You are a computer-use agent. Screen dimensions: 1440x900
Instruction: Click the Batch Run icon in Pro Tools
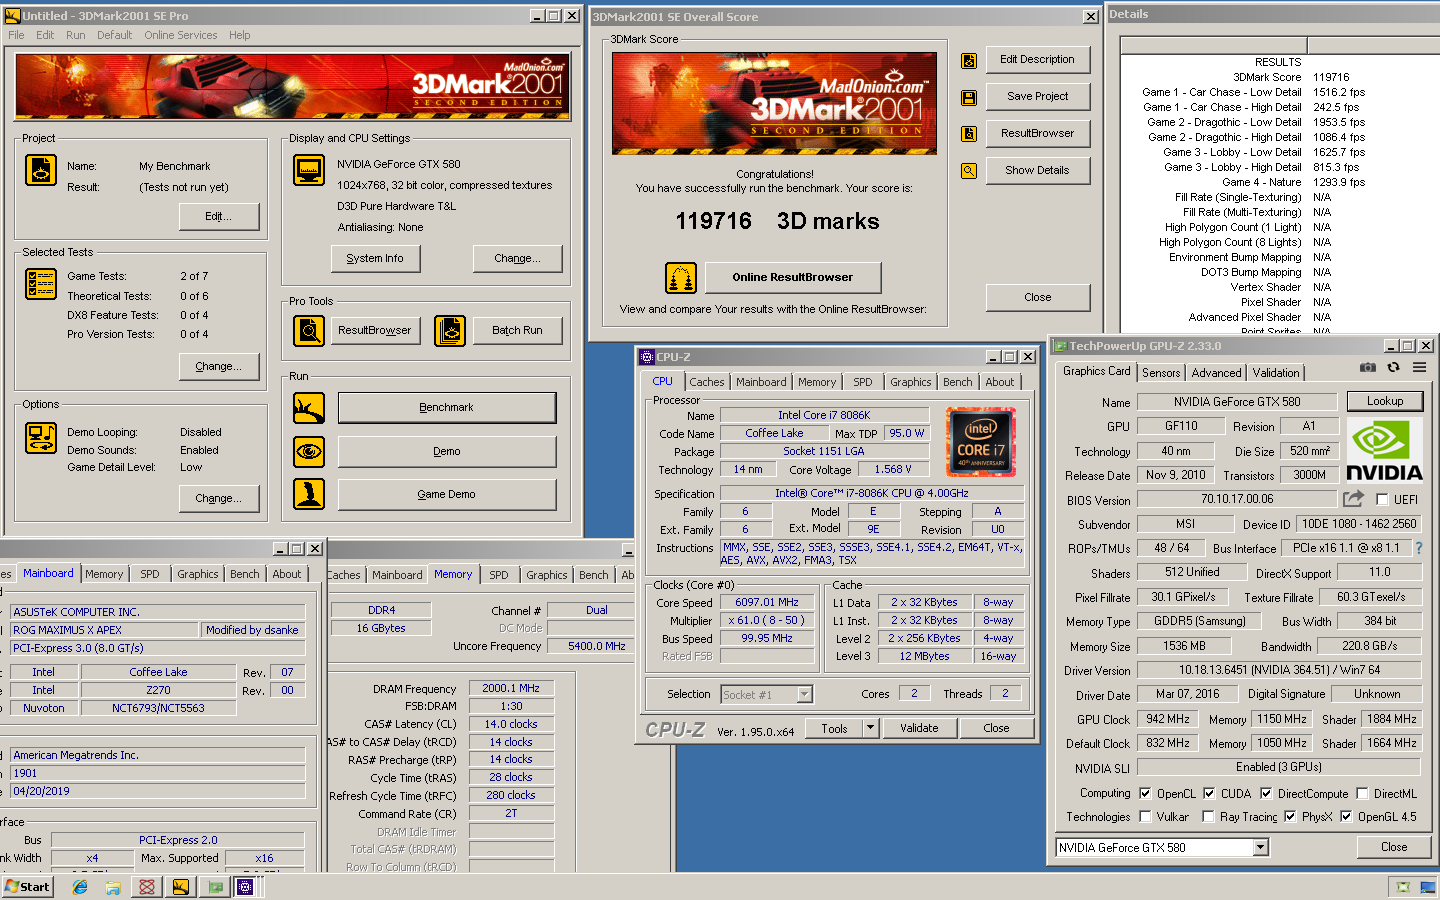coord(450,330)
